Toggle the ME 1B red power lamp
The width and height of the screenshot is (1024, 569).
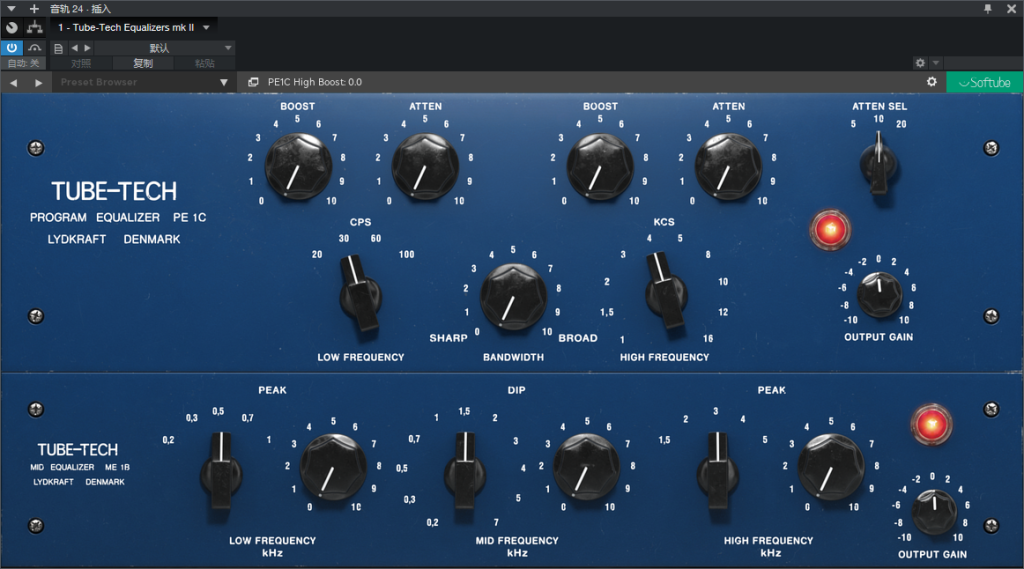pyautogui.click(x=931, y=425)
